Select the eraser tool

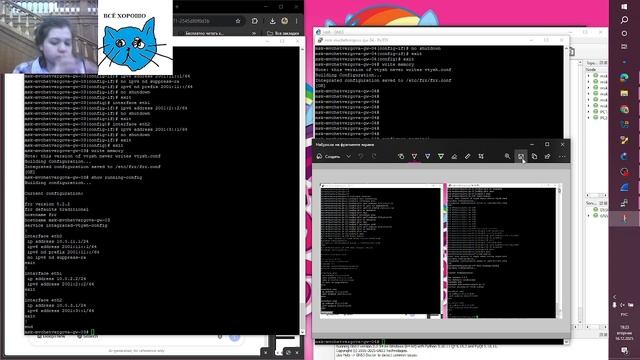454,156
